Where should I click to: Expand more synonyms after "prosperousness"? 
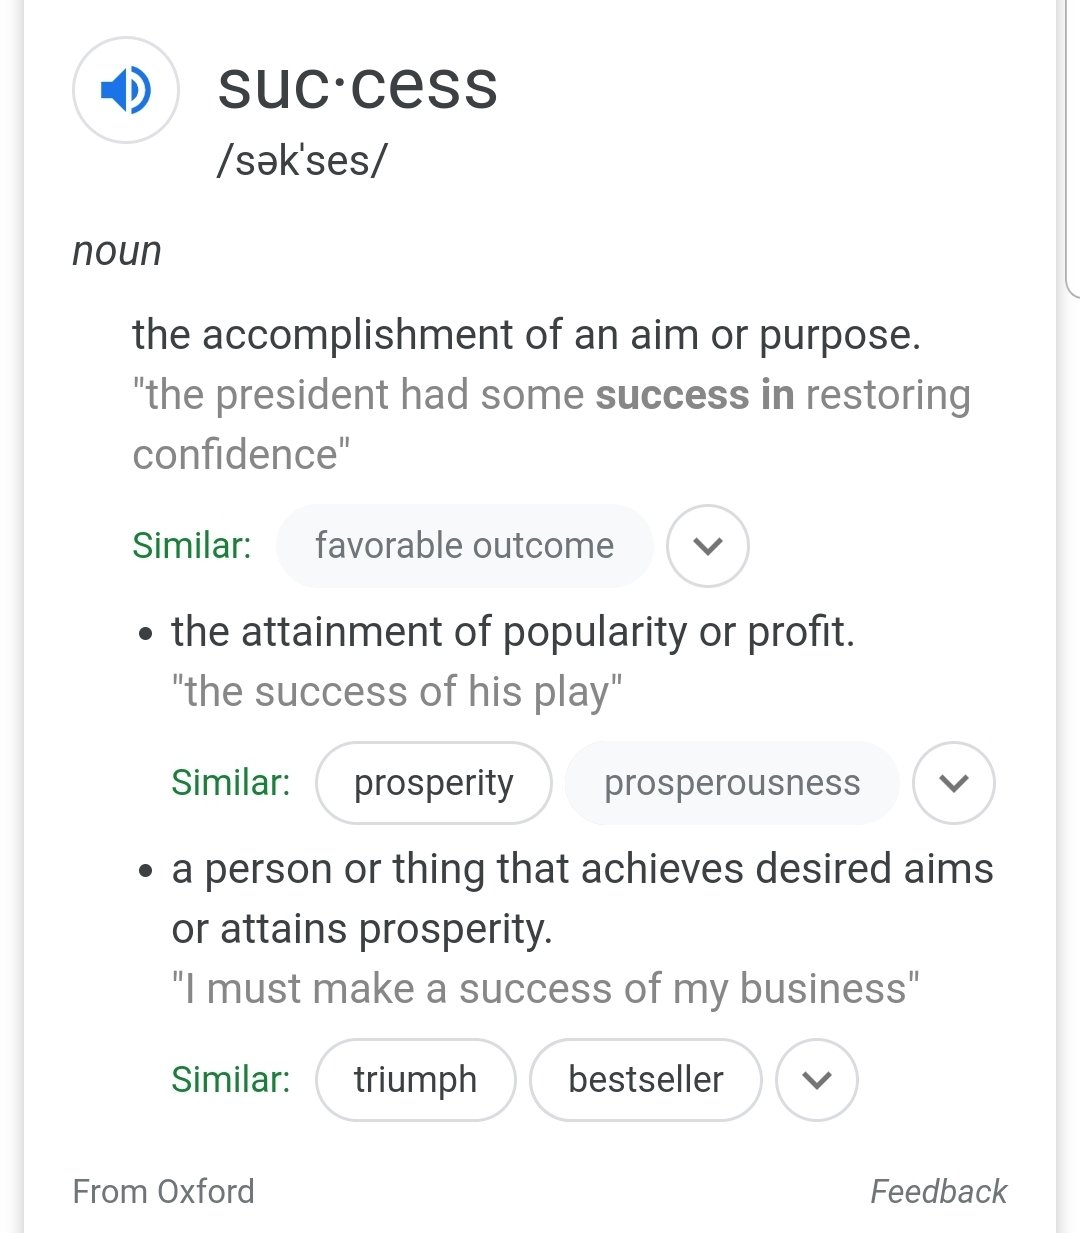click(954, 783)
